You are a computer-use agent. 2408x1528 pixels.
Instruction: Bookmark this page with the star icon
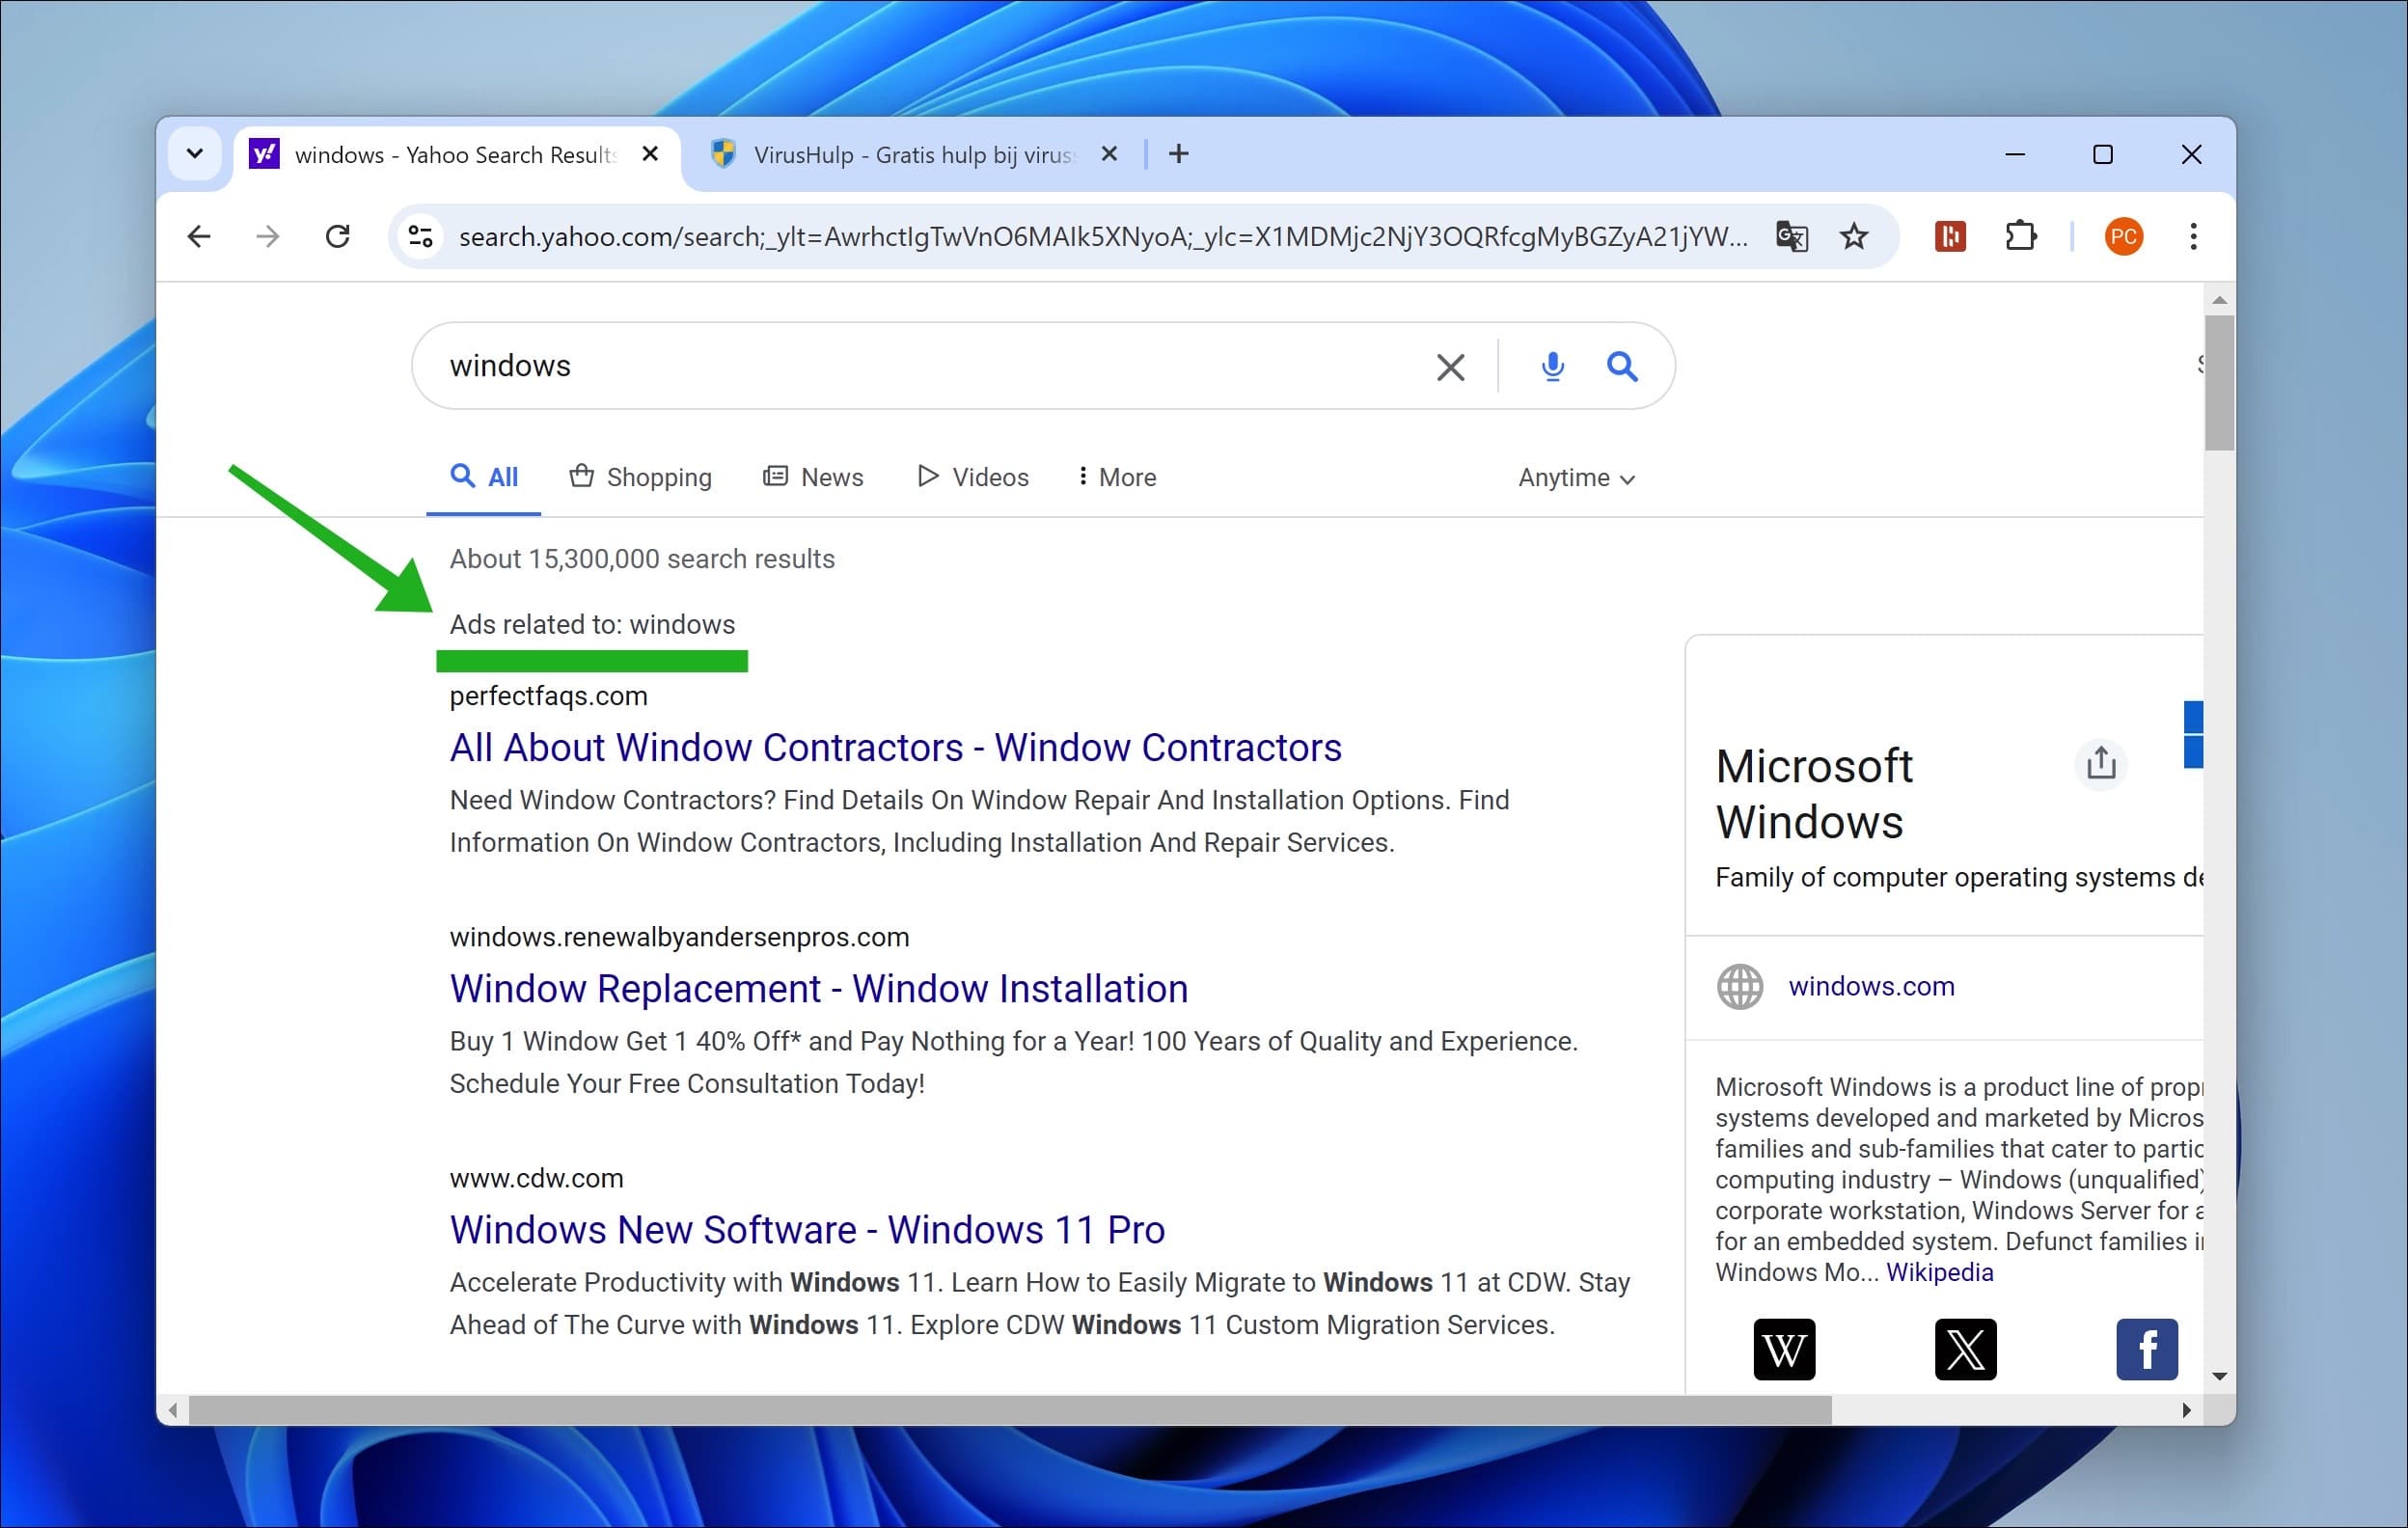(1853, 237)
